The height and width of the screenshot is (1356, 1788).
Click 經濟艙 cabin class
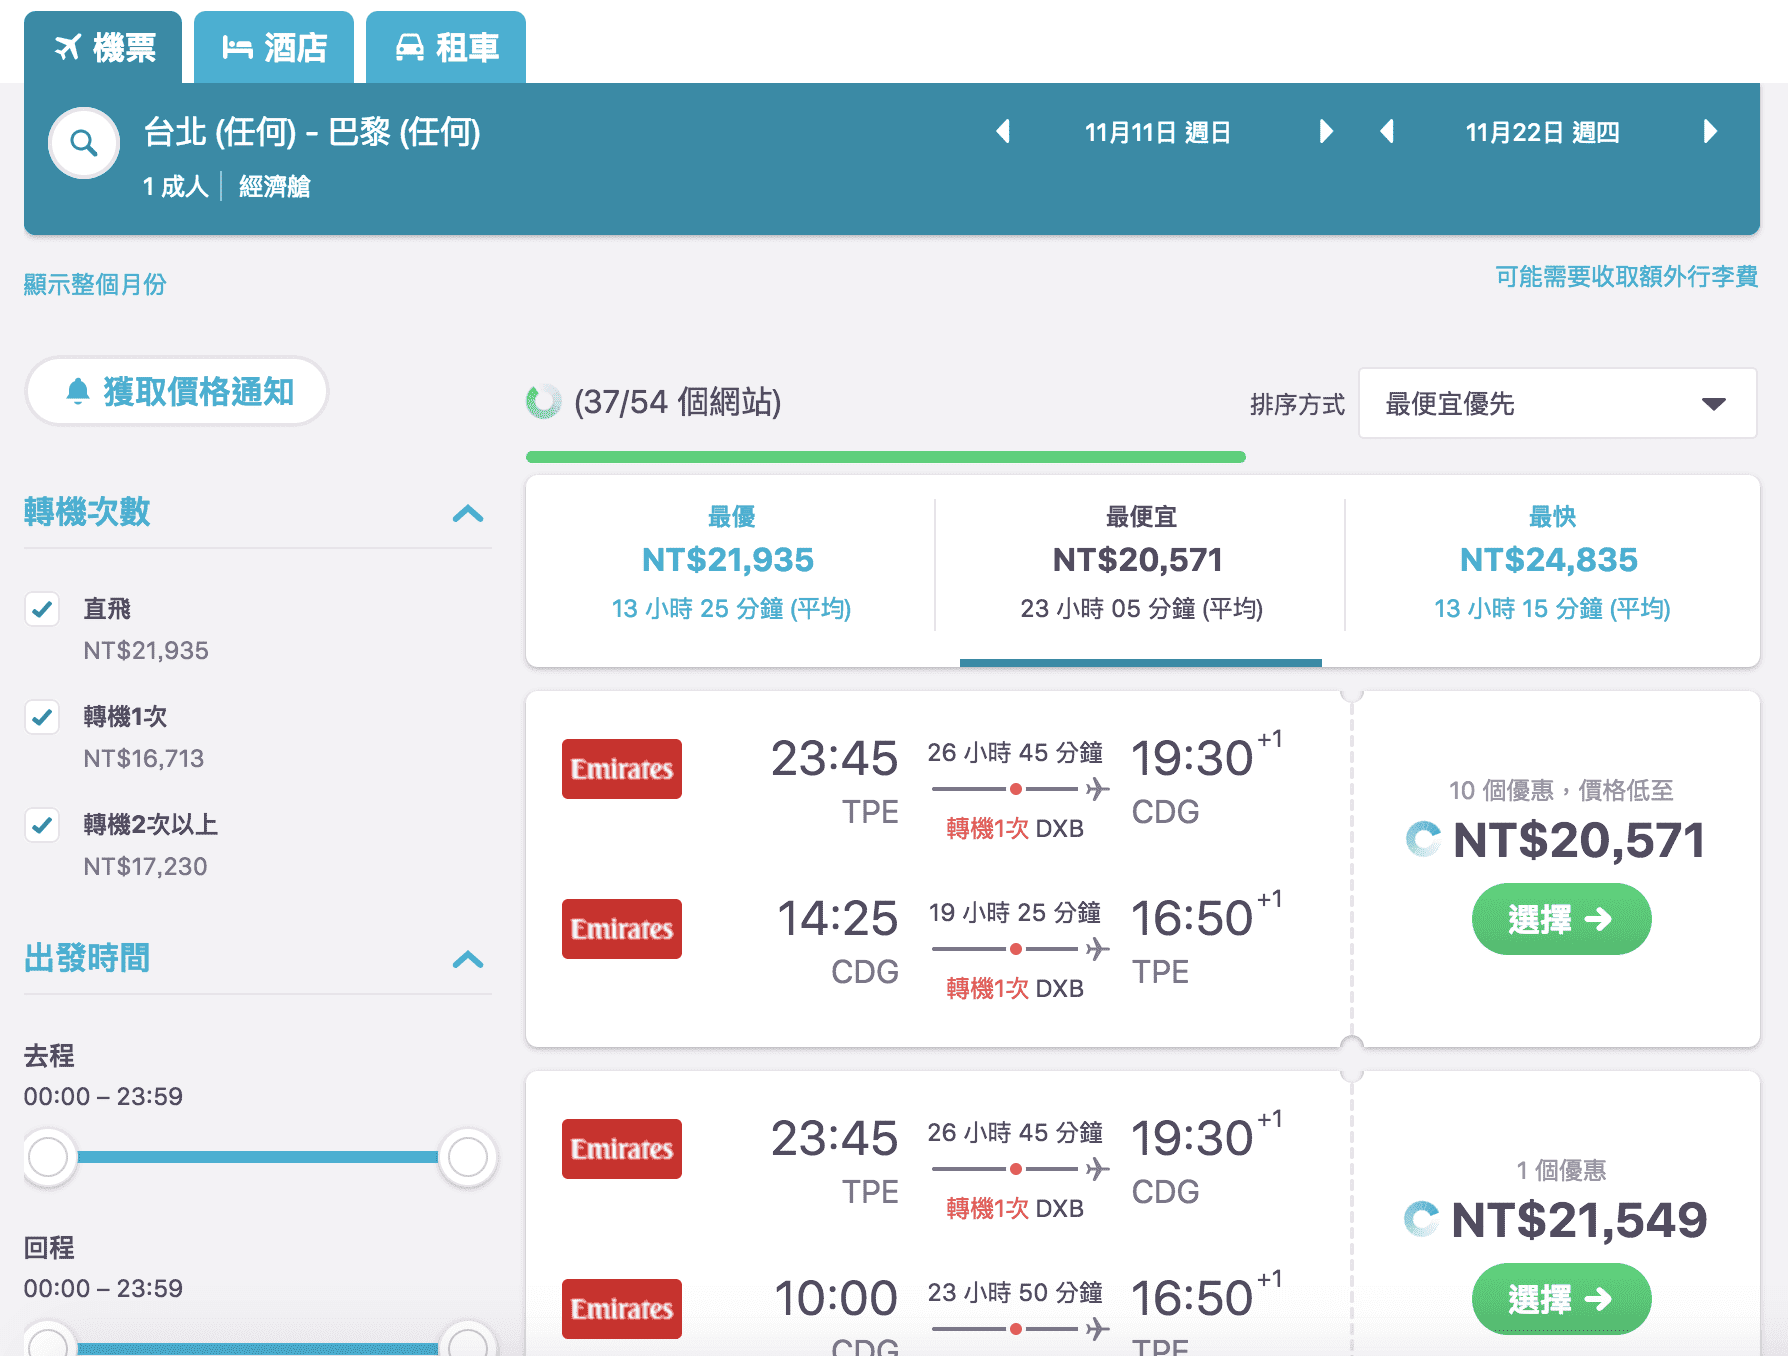tap(274, 186)
